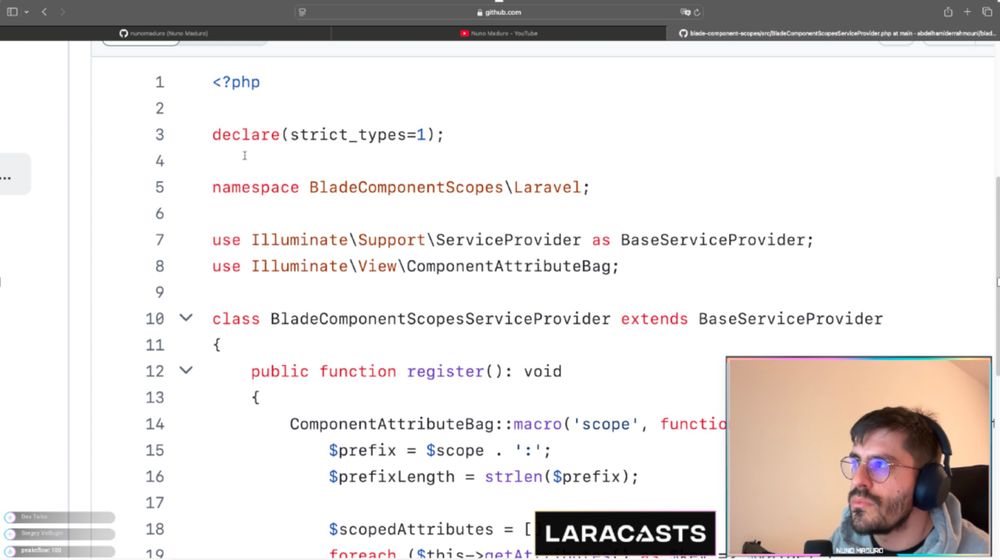The image size is (1000, 560).
Task: Click 'ComponentAttributeBag;' on line 8
Action: pyautogui.click(x=512, y=266)
